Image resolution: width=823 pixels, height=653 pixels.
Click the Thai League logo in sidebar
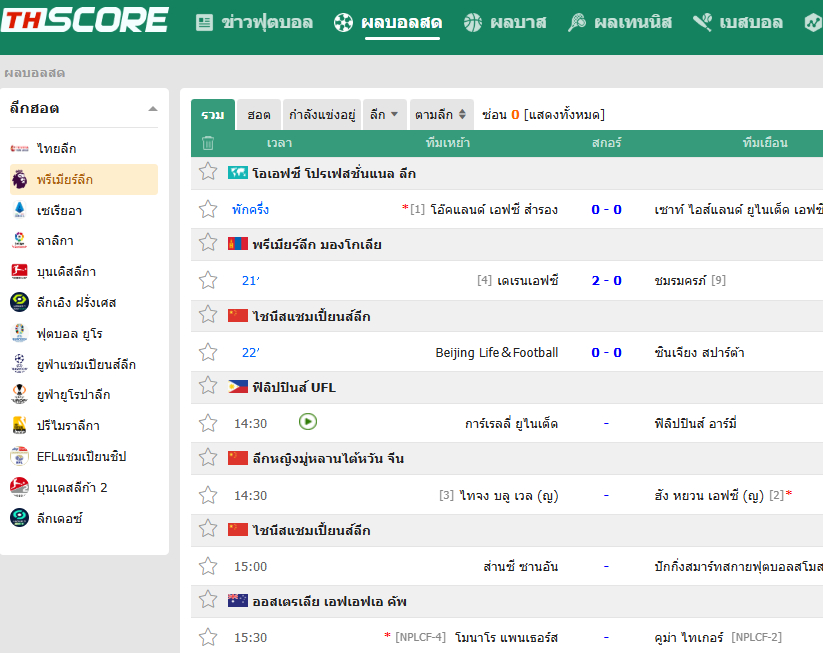pos(19,149)
